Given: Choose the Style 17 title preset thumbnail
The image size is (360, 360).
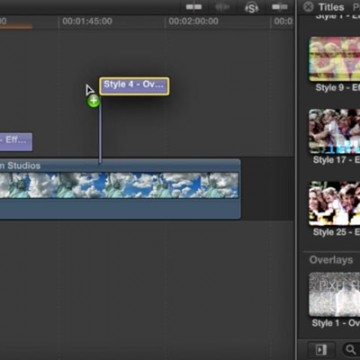Looking at the screenshot, I should click(335, 131).
